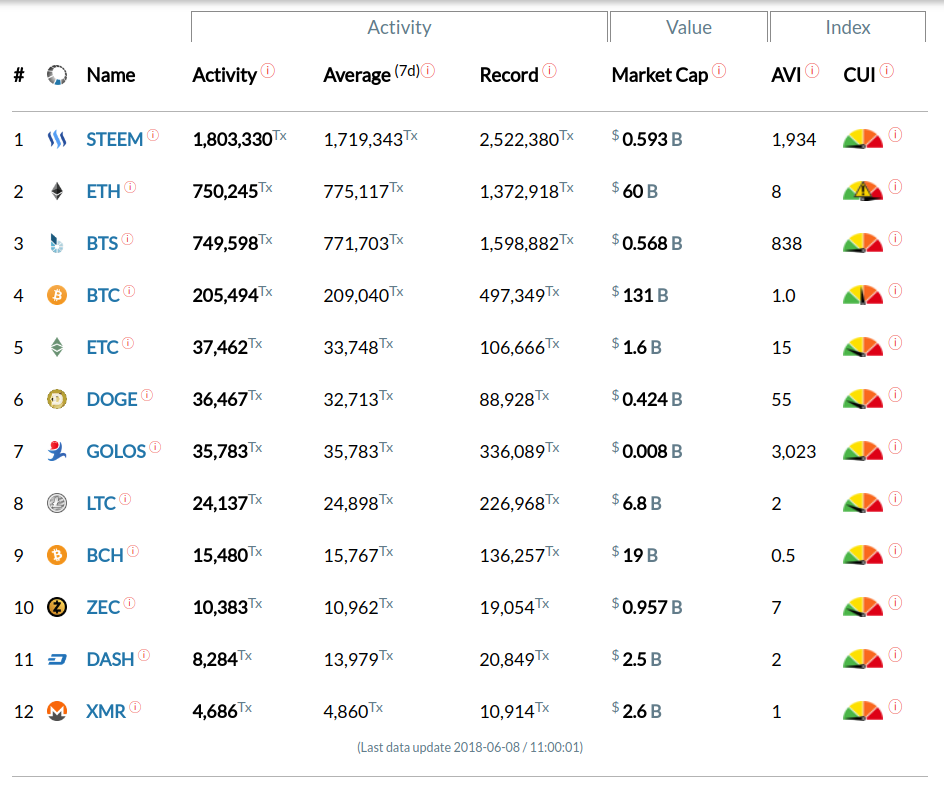Click the BitShares BTS logo icon

(x=57, y=243)
